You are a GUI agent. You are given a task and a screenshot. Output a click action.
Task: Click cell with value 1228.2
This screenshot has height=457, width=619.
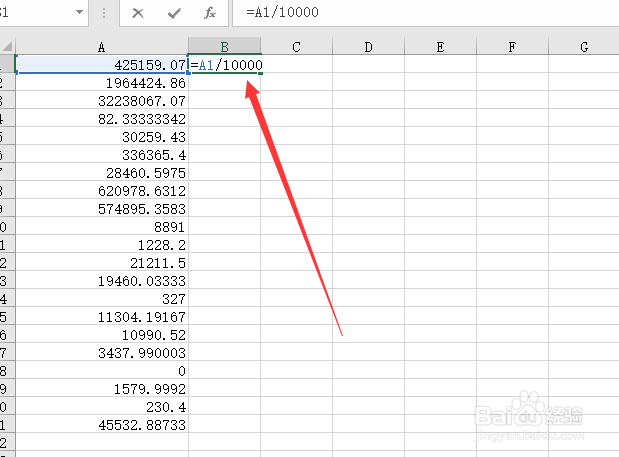click(x=102, y=245)
